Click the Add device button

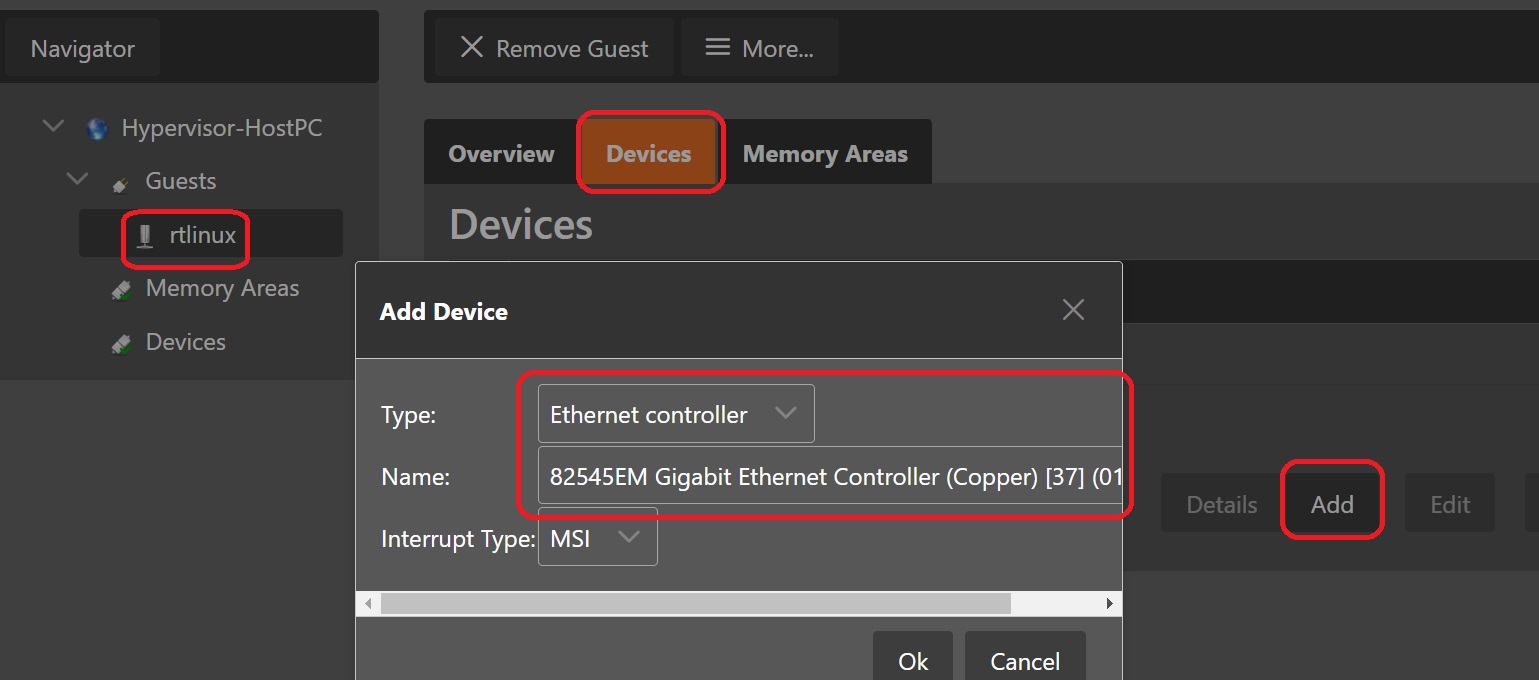pyautogui.click(x=1332, y=505)
